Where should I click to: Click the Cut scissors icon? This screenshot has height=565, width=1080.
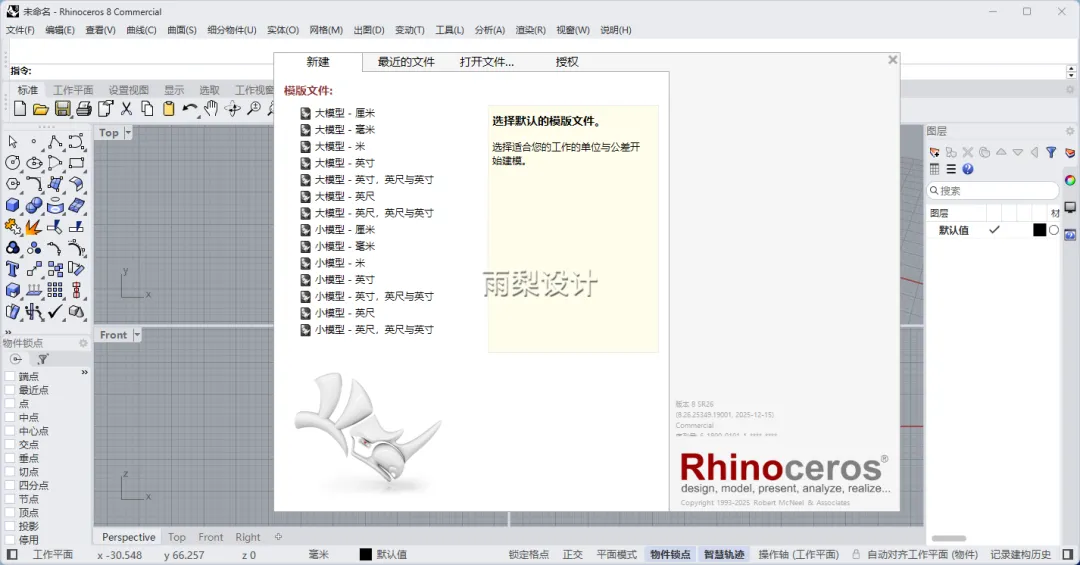[126, 108]
